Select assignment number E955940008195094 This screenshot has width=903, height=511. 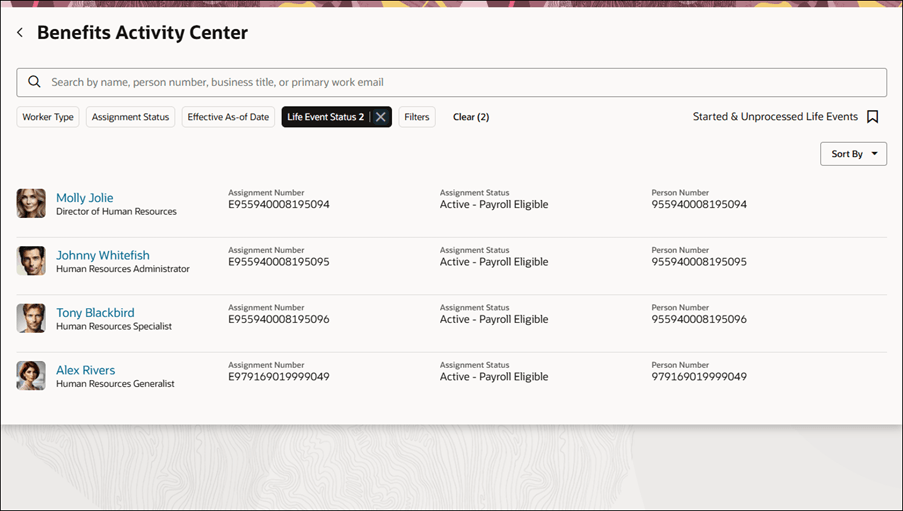(279, 205)
